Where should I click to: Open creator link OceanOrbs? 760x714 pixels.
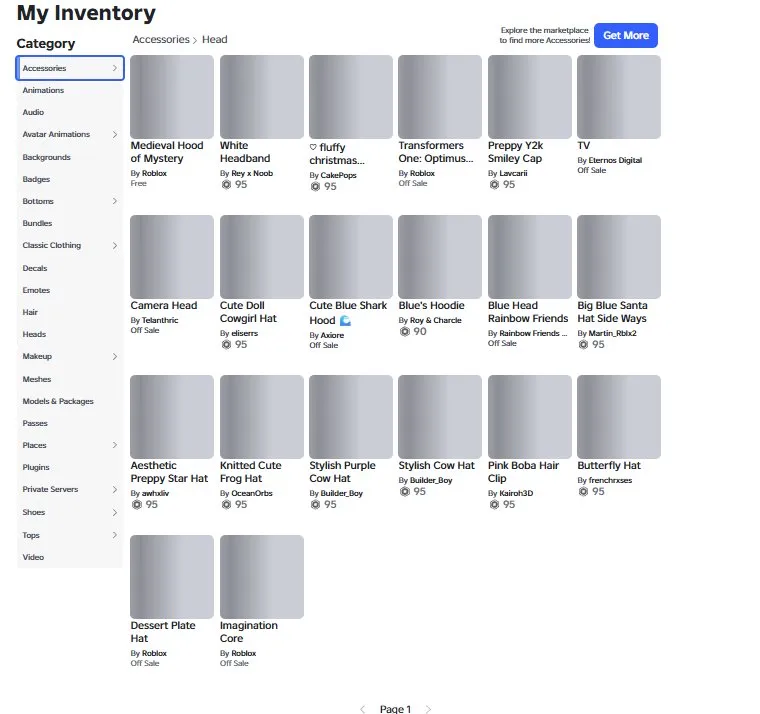point(252,493)
